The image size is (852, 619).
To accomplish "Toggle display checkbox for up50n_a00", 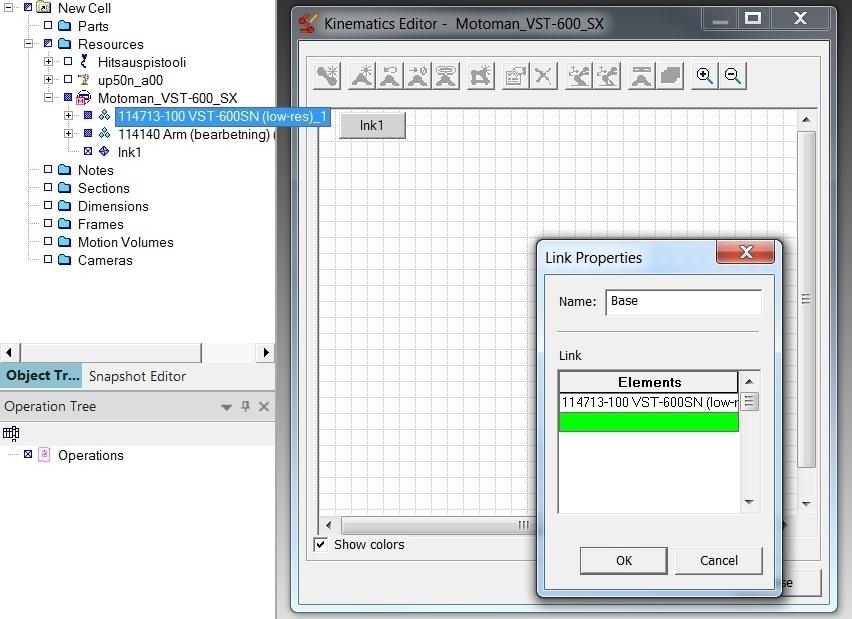I will tap(68, 79).
